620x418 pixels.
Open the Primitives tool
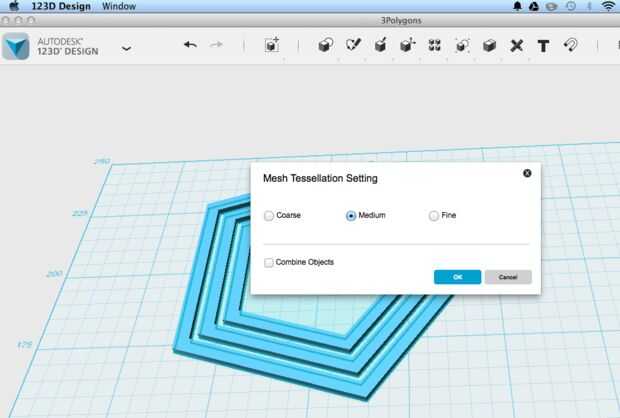[325, 45]
